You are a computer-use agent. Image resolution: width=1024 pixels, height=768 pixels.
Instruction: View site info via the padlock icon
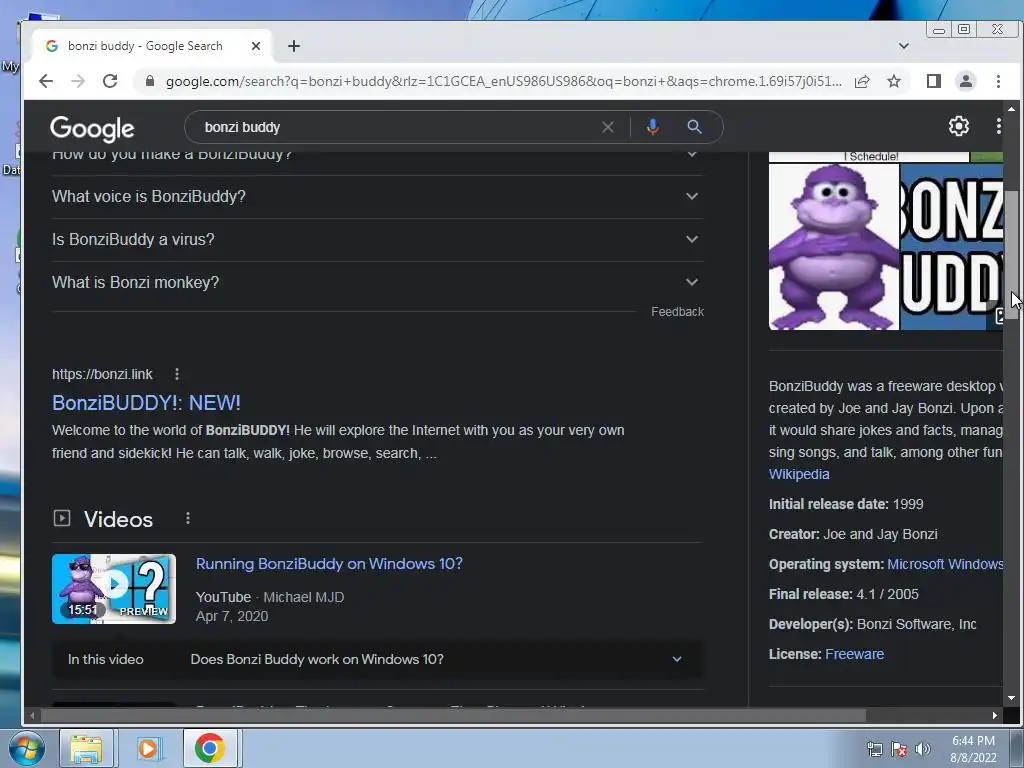point(150,81)
